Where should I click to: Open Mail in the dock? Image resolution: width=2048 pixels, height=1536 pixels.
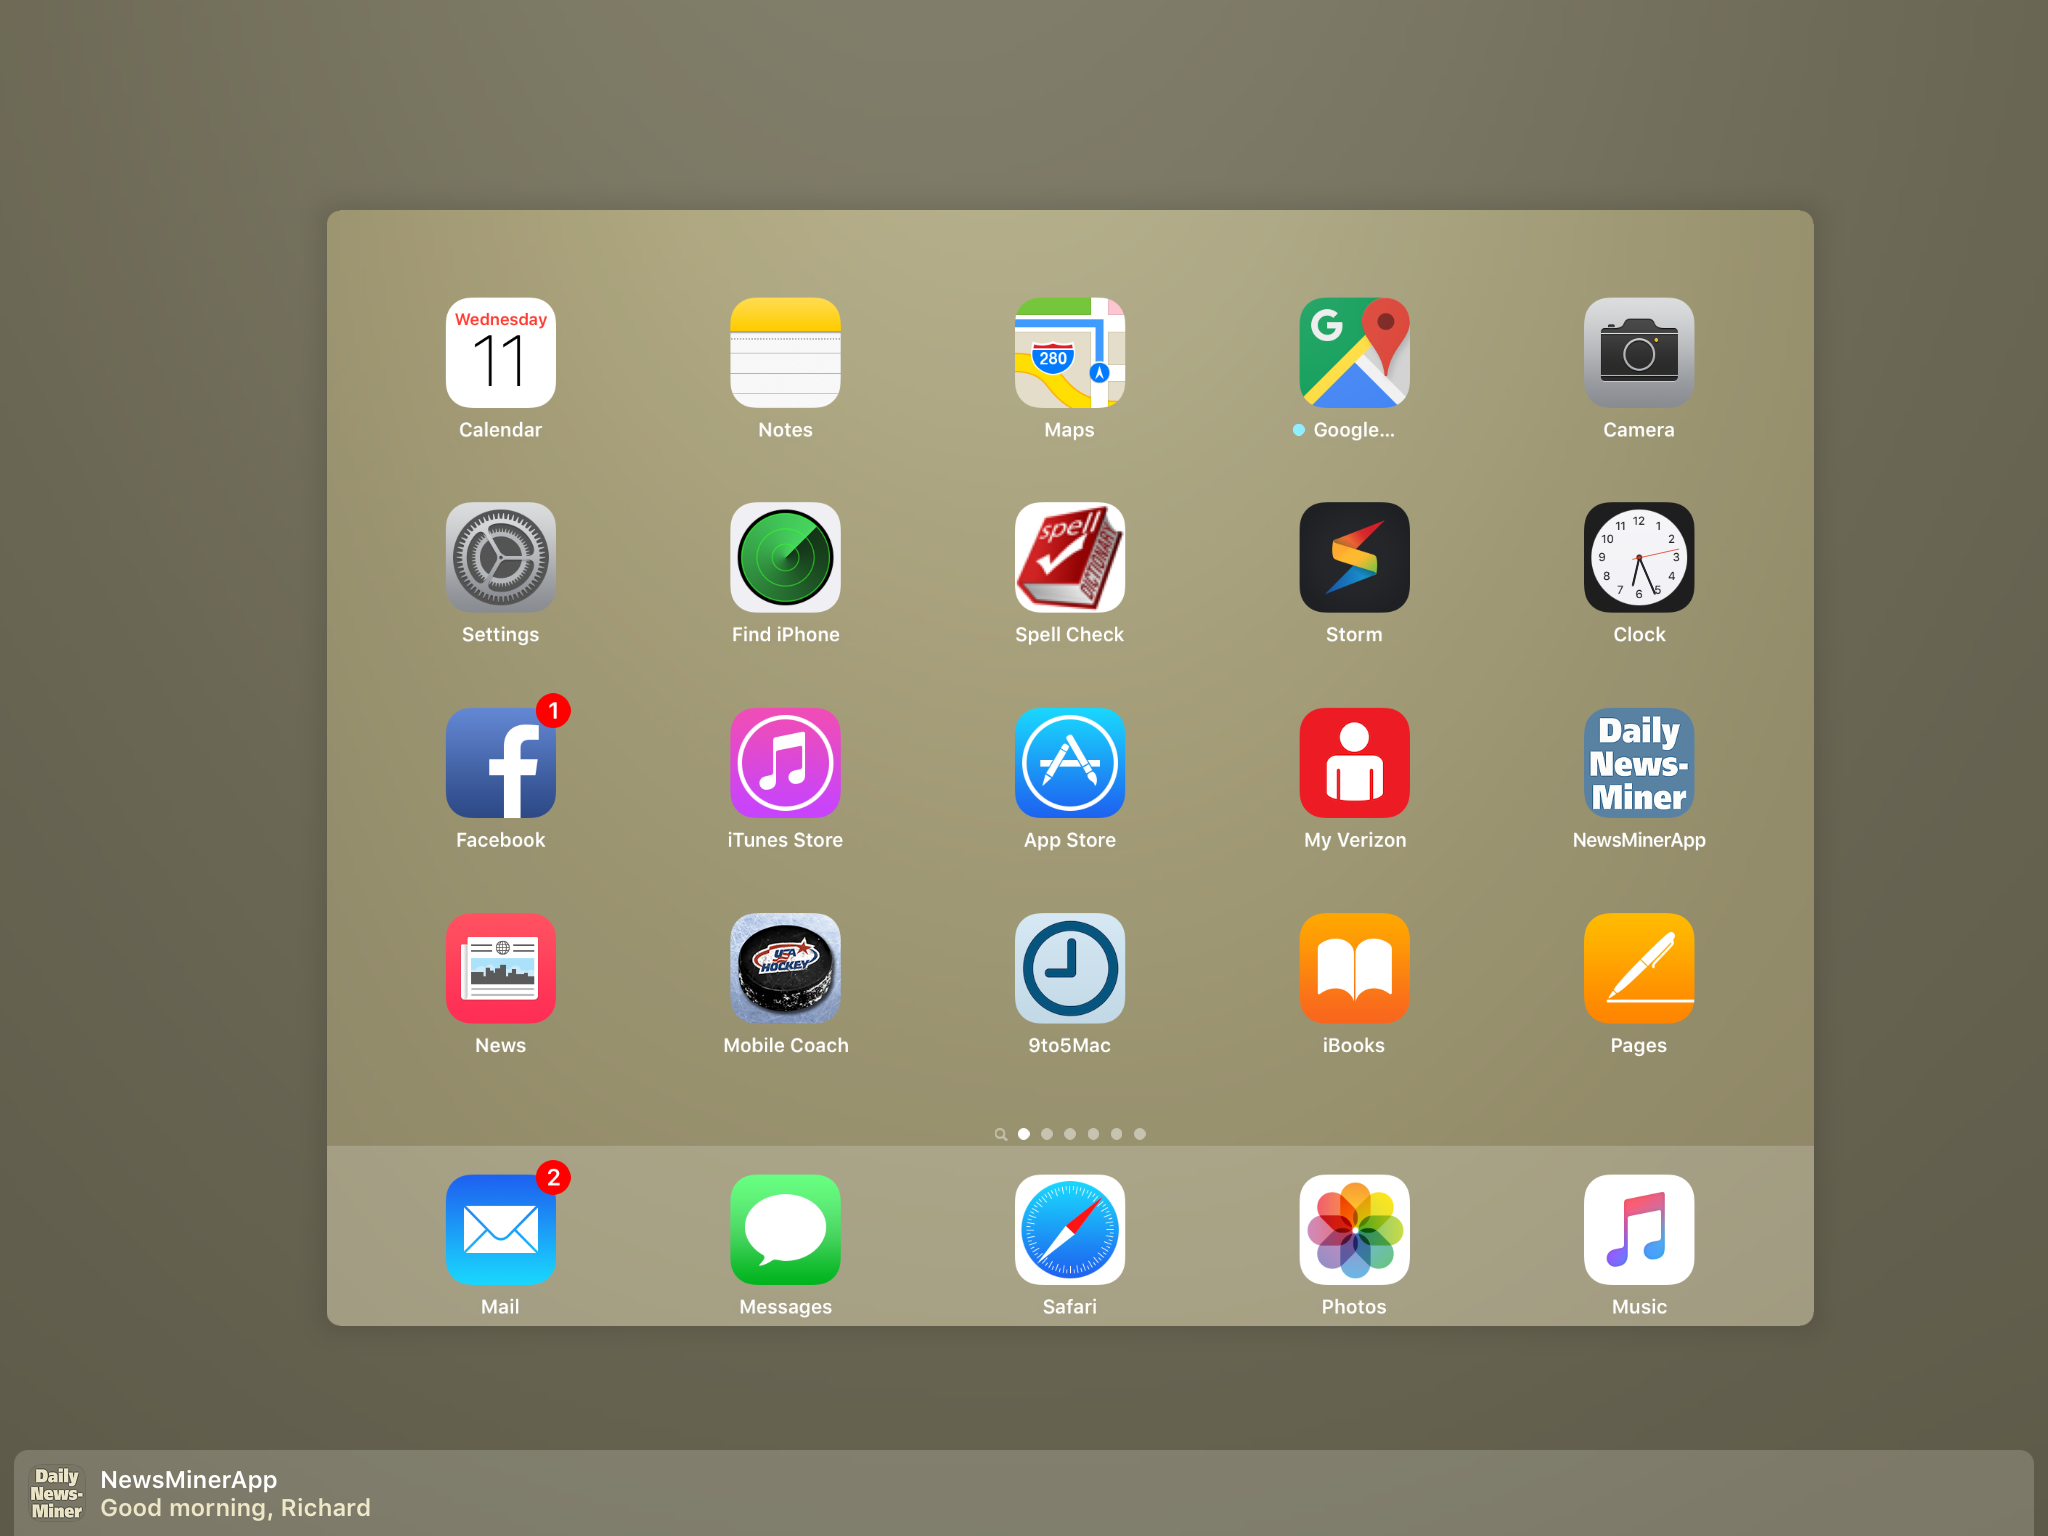pyautogui.click(x=500, y=1229)
